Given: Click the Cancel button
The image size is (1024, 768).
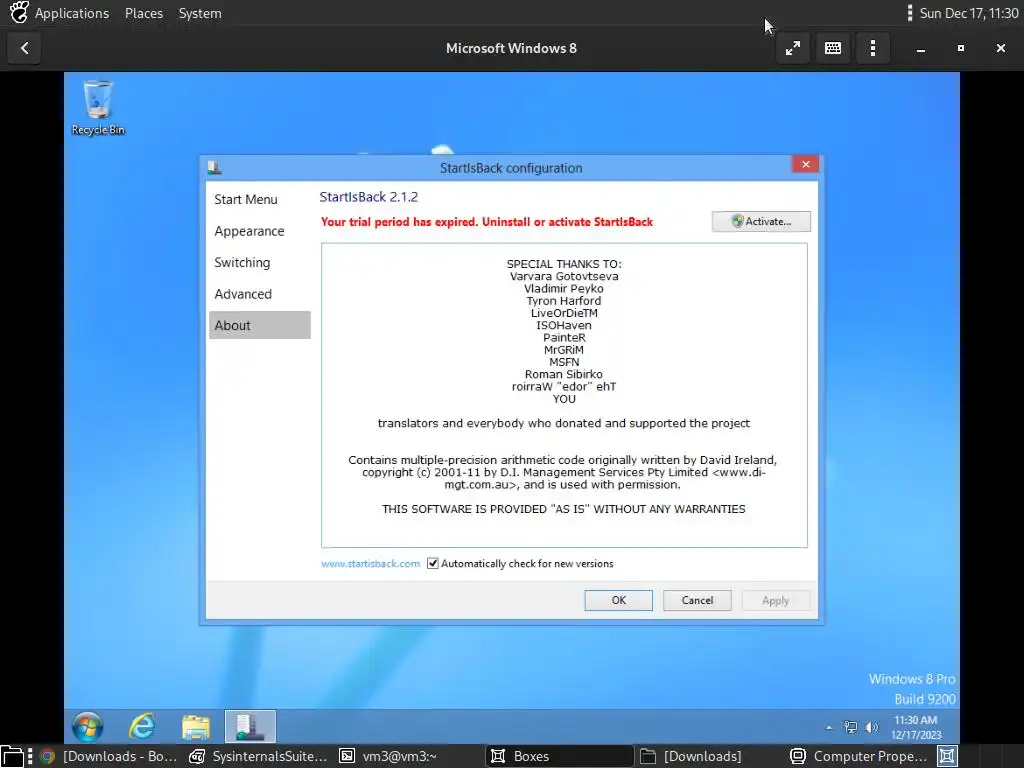Looking at the screenshot, I should click(697, 600).
